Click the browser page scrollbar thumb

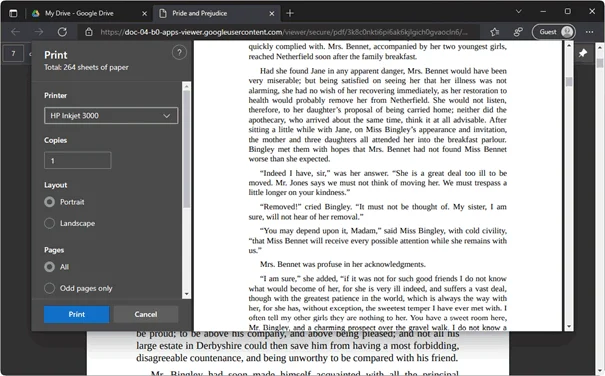pos(599,63)
